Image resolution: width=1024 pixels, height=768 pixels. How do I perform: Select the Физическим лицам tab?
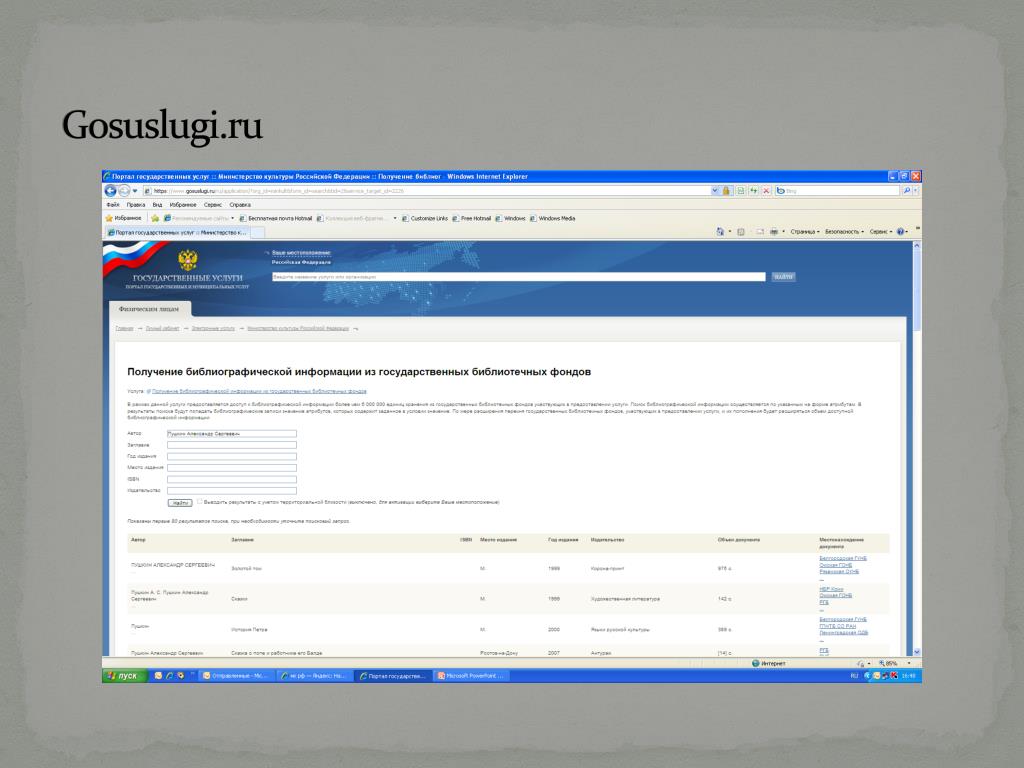[x=149, y=309]
